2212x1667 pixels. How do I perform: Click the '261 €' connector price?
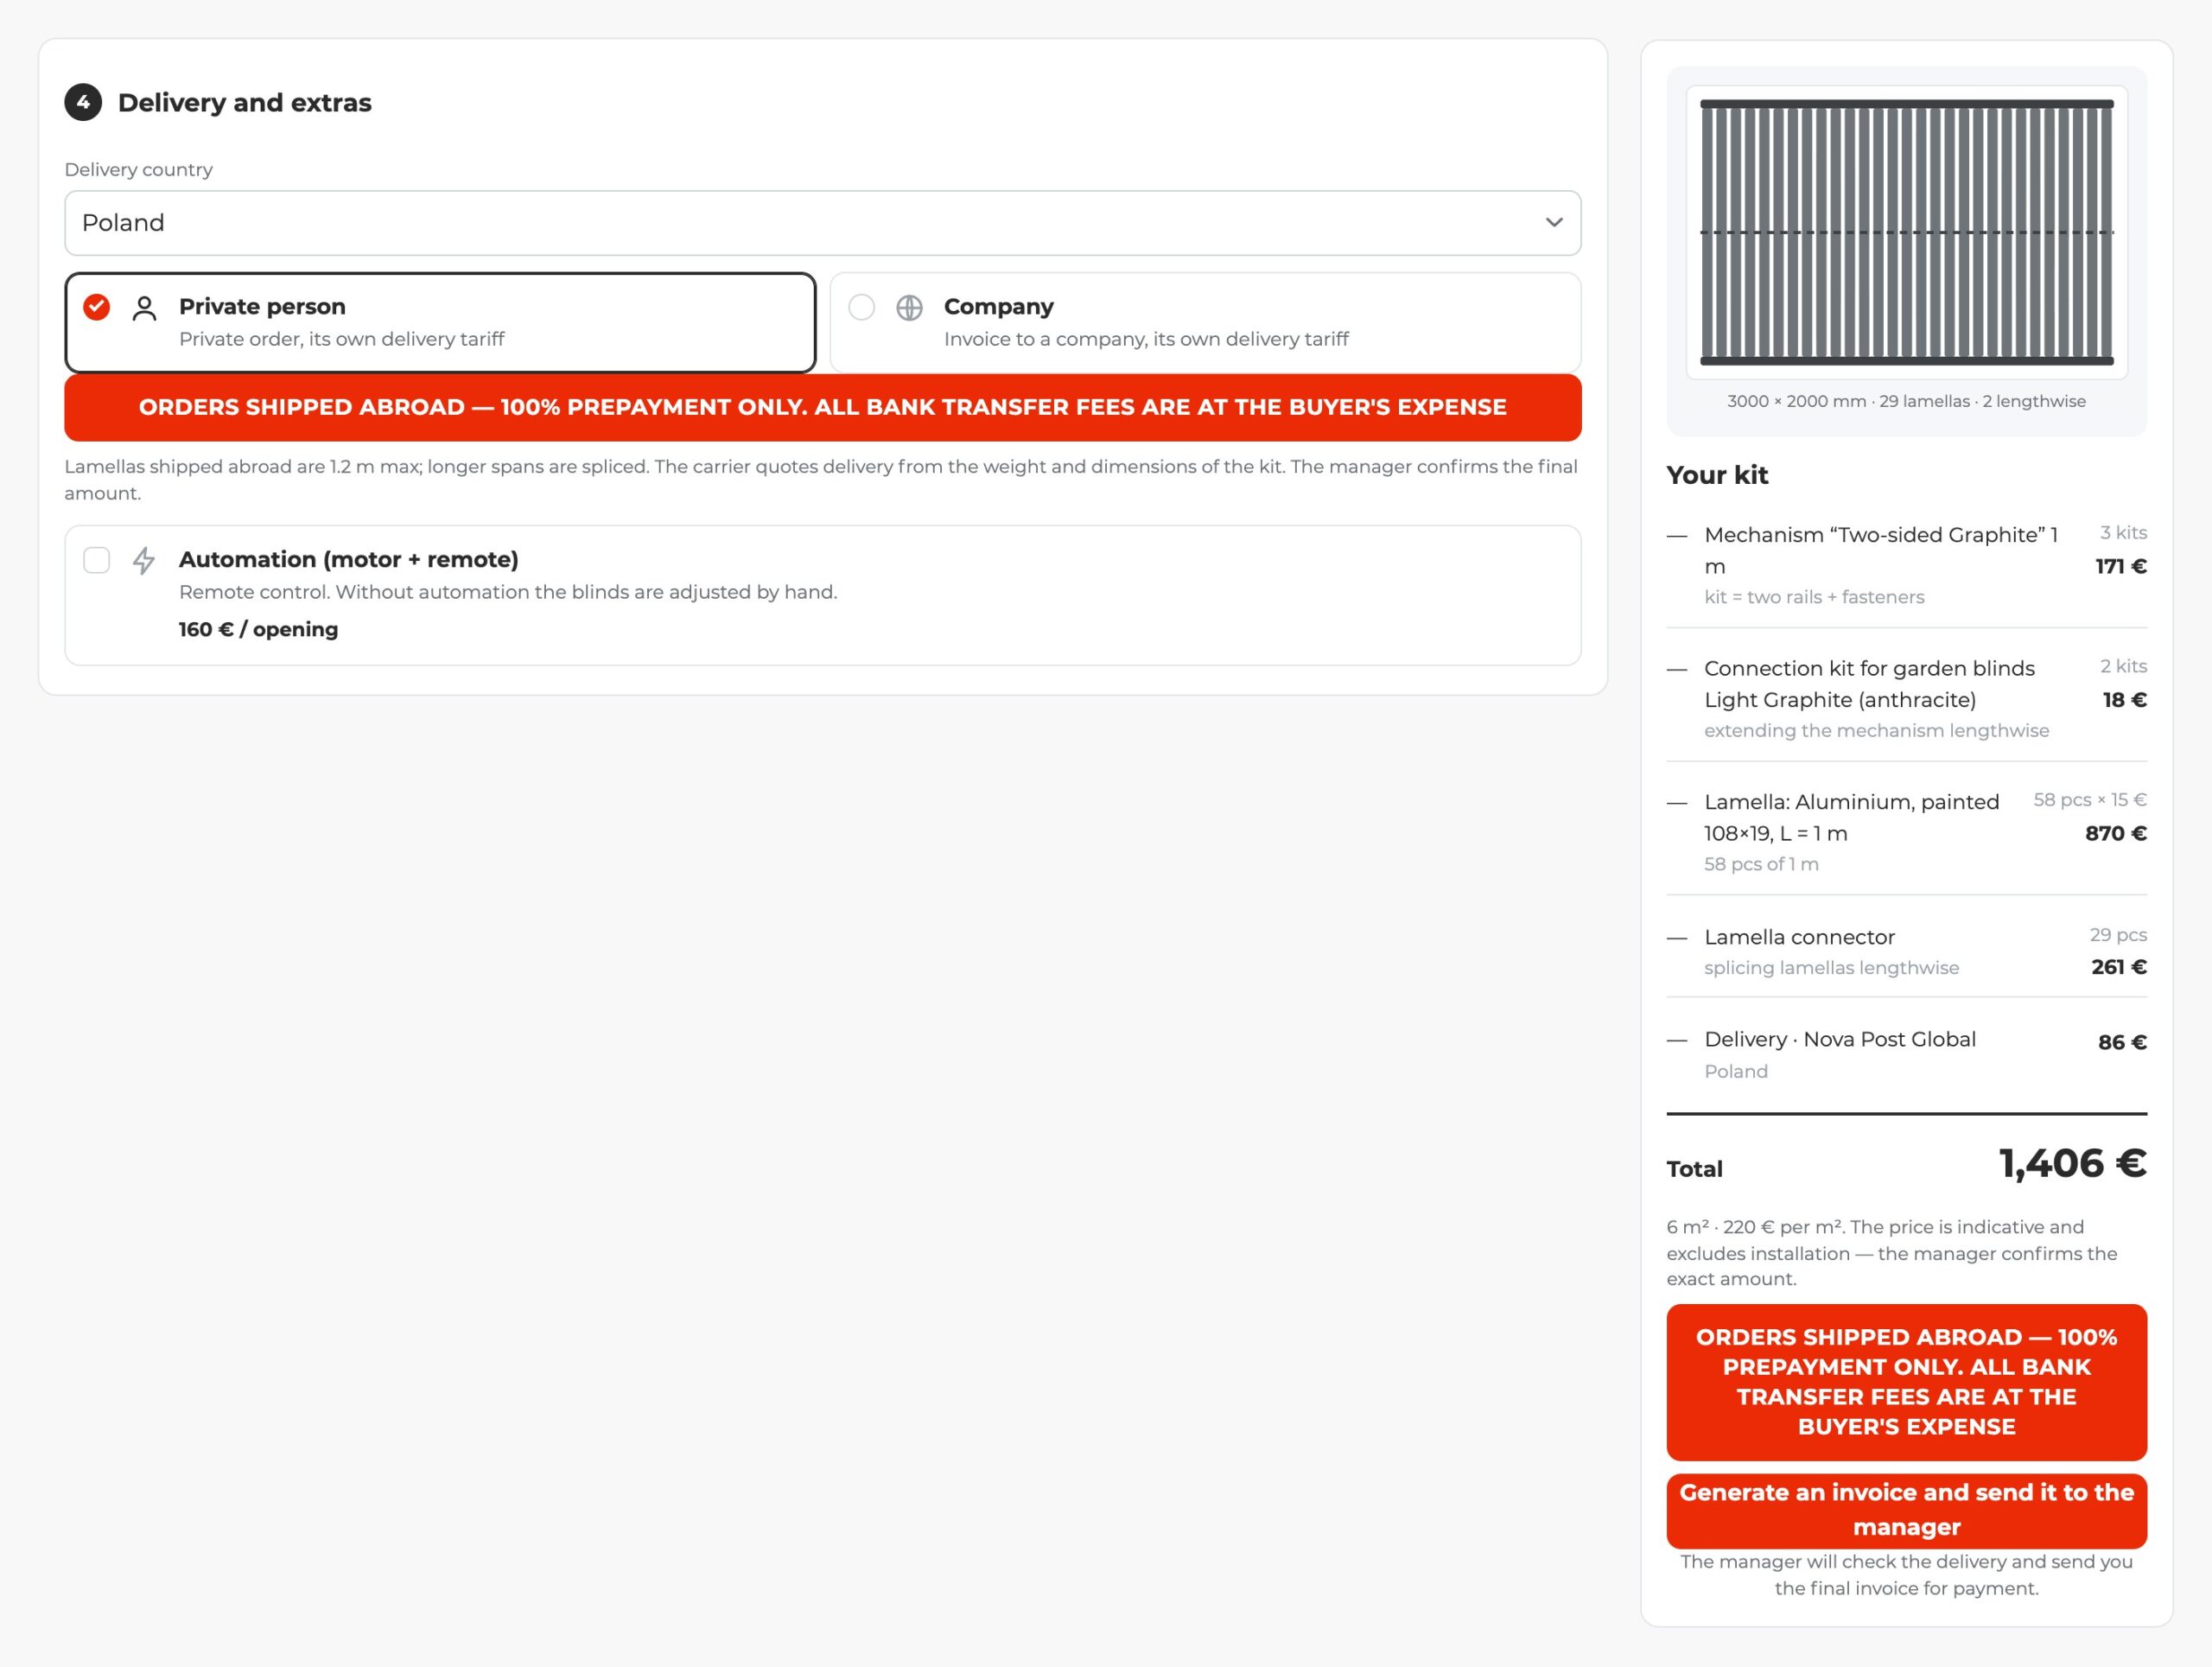(2119, 967)
